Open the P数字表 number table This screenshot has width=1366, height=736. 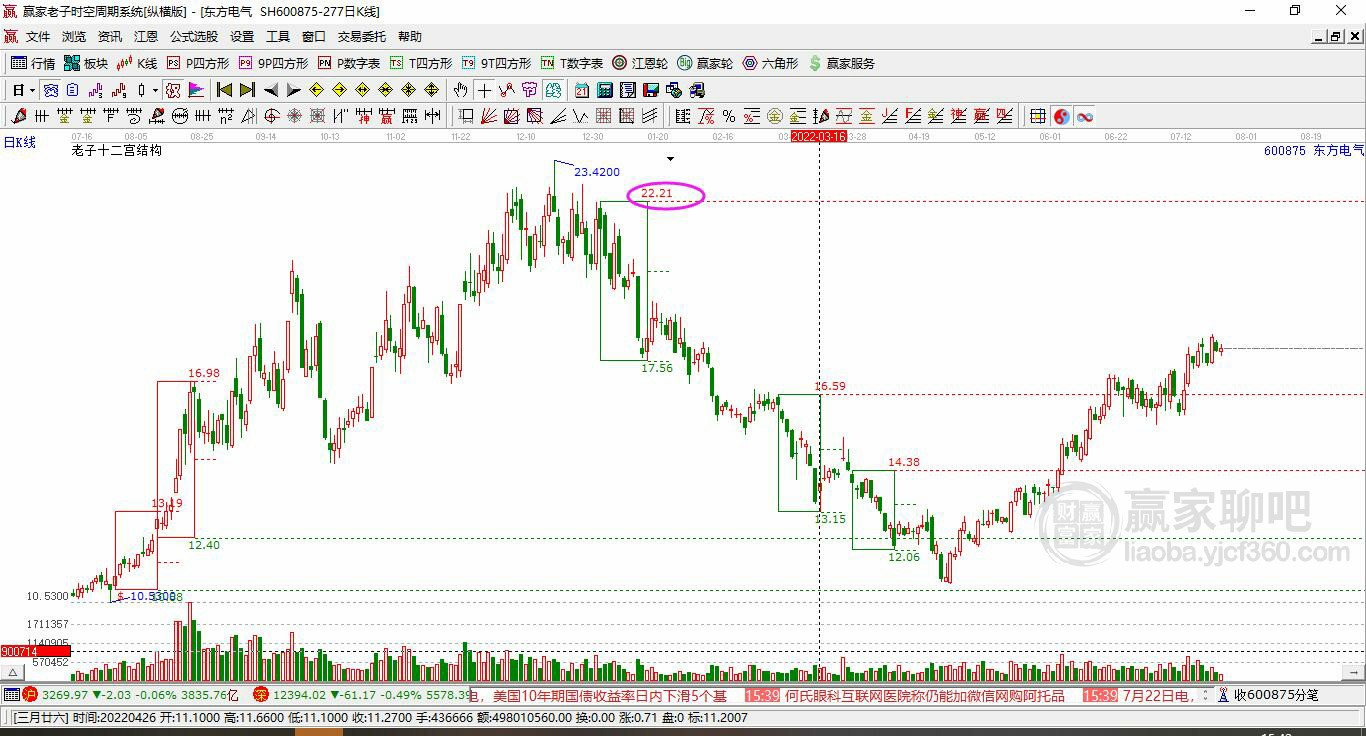pos(349,63)
